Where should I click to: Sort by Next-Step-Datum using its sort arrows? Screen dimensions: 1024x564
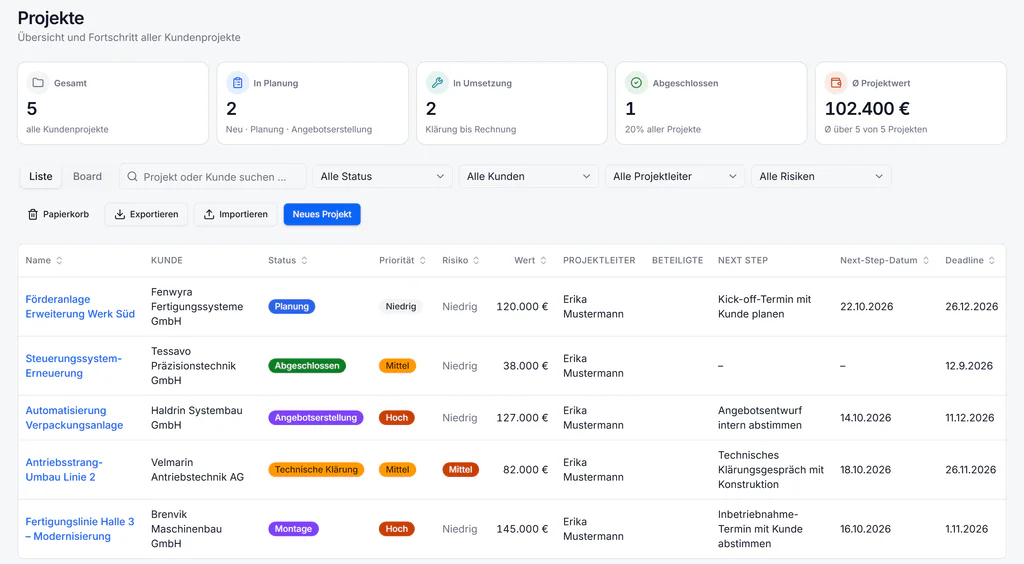(x=925, y=260)
